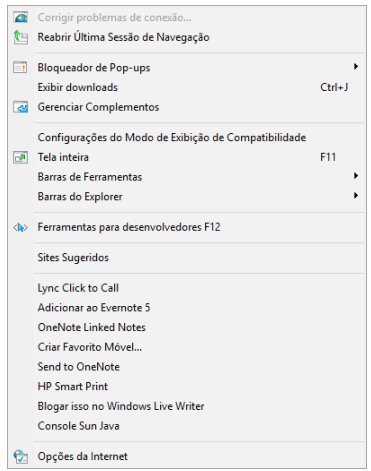Click the F11 shortcut text
The height and width of the screenshot is (471, 371).
point(328,157)
